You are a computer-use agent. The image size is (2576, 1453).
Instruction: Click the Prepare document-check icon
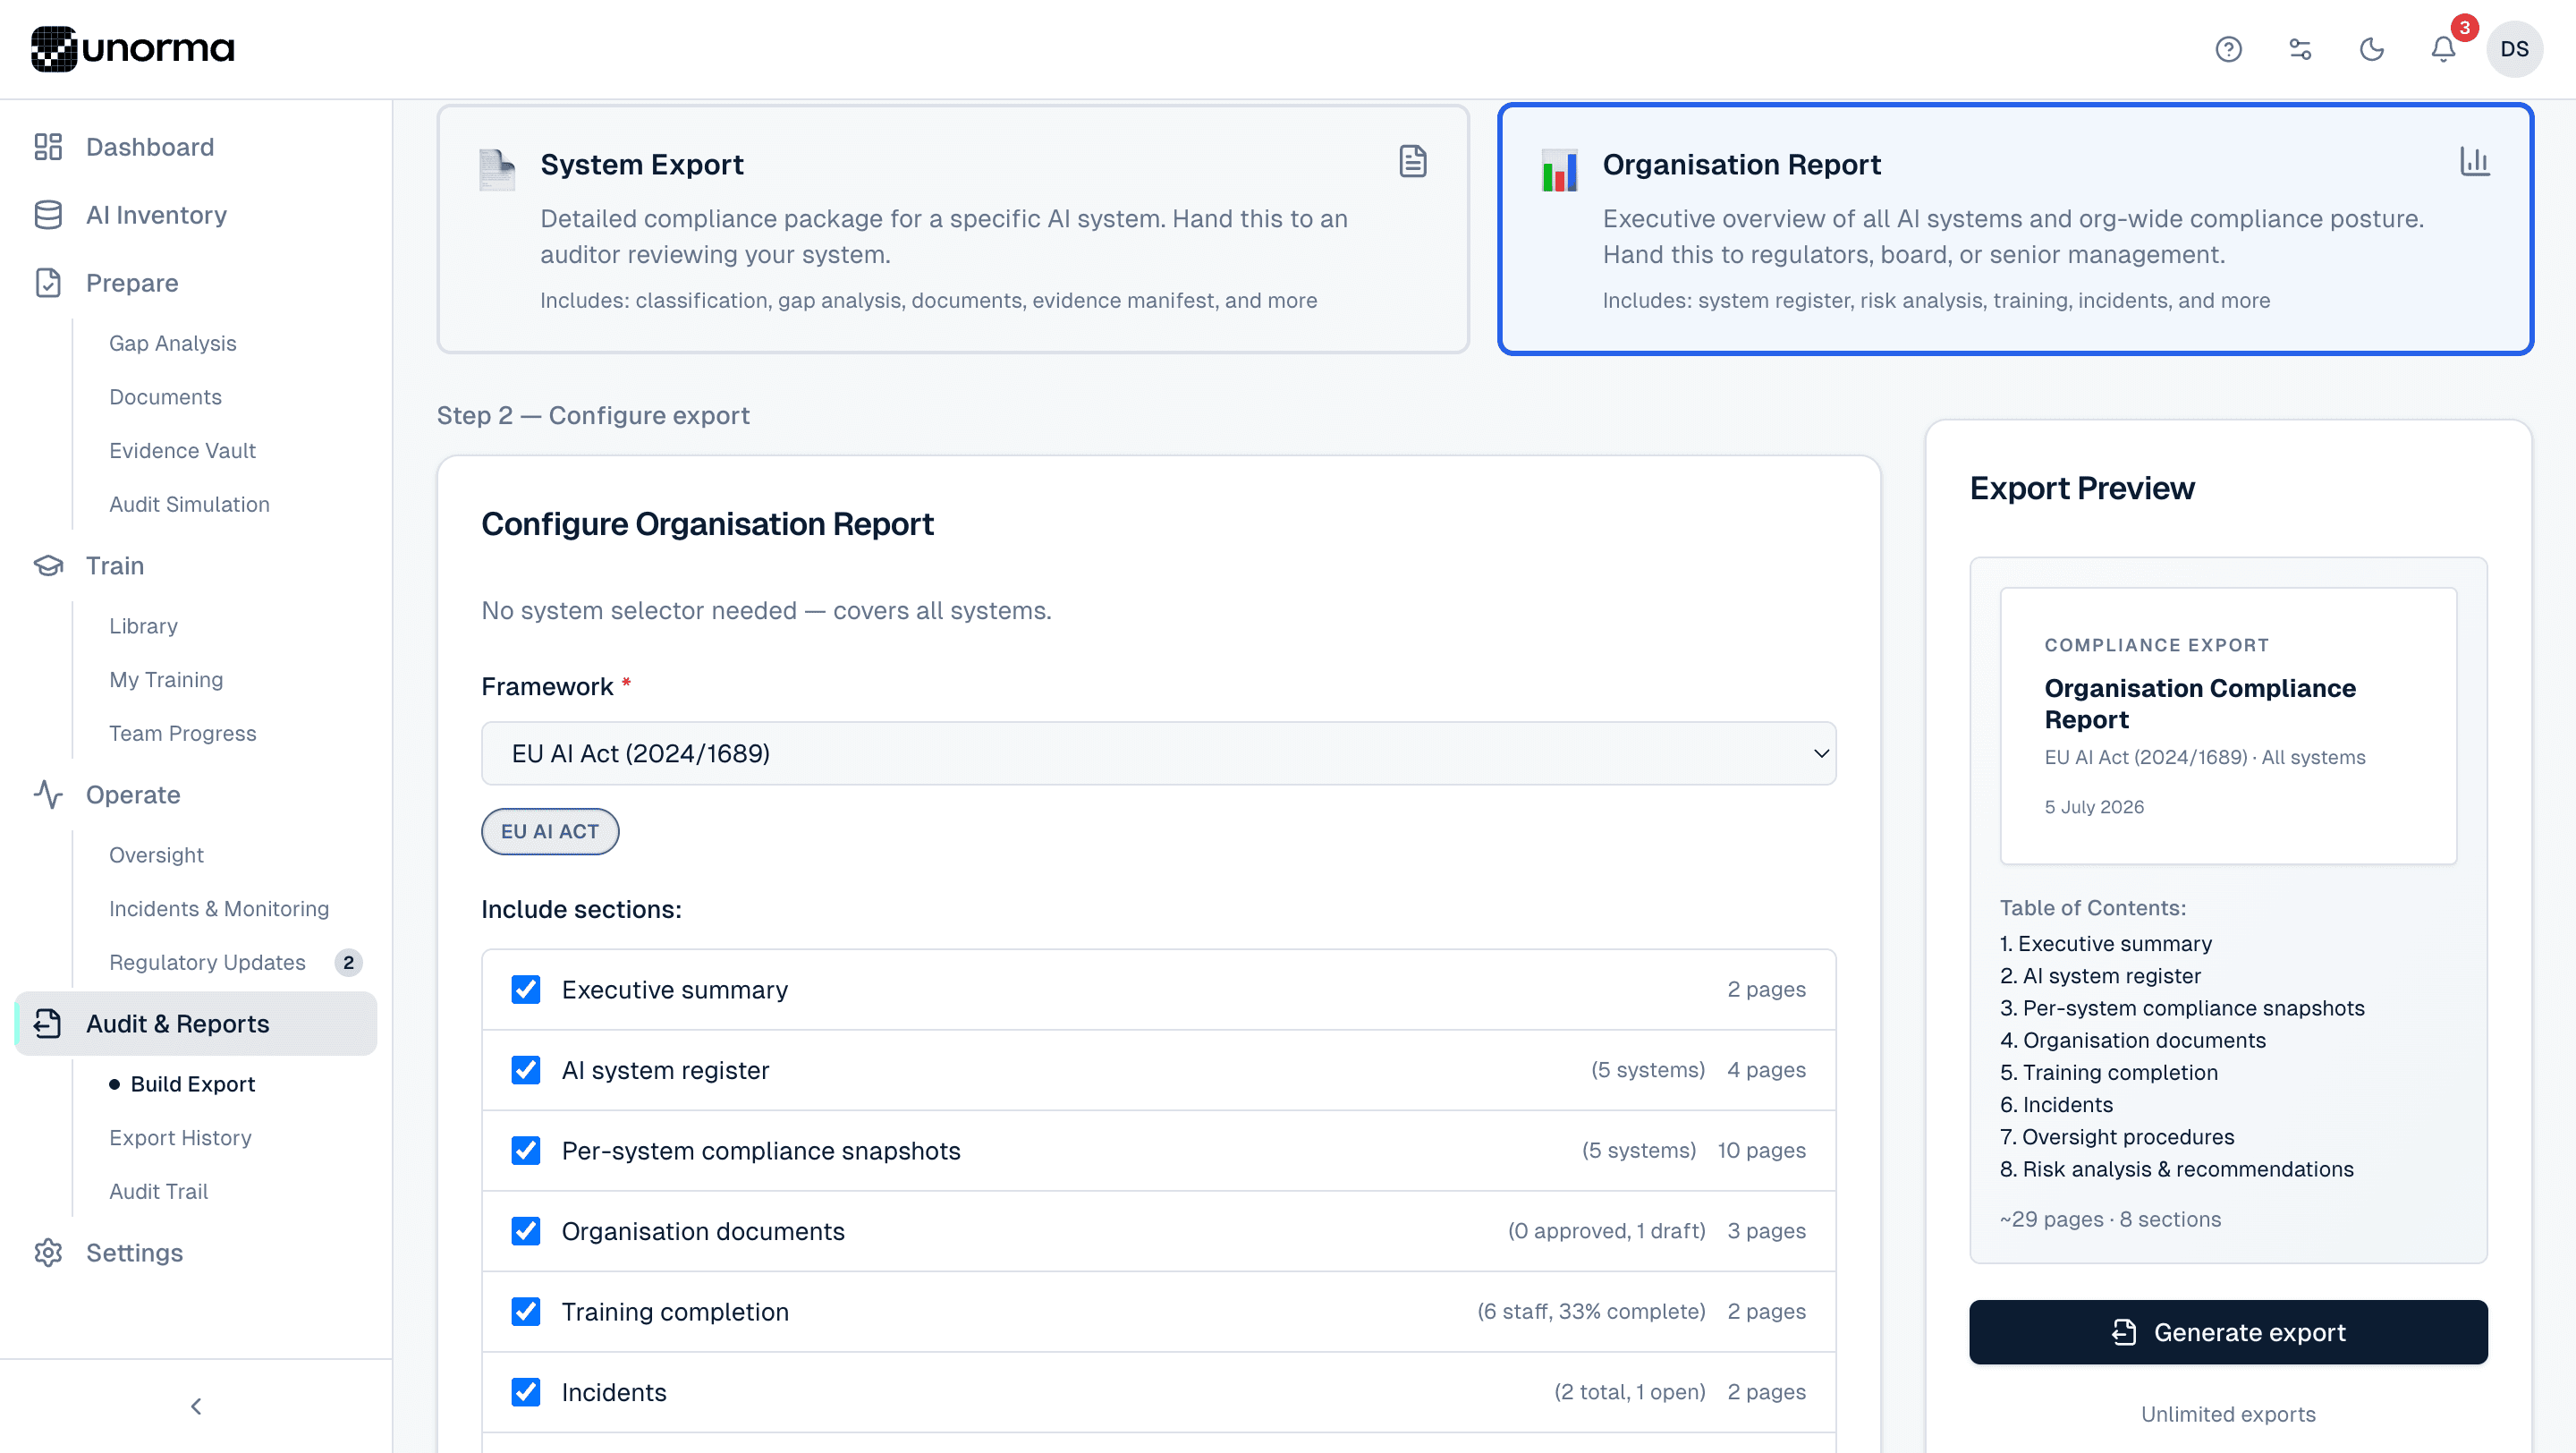point(48,283)
